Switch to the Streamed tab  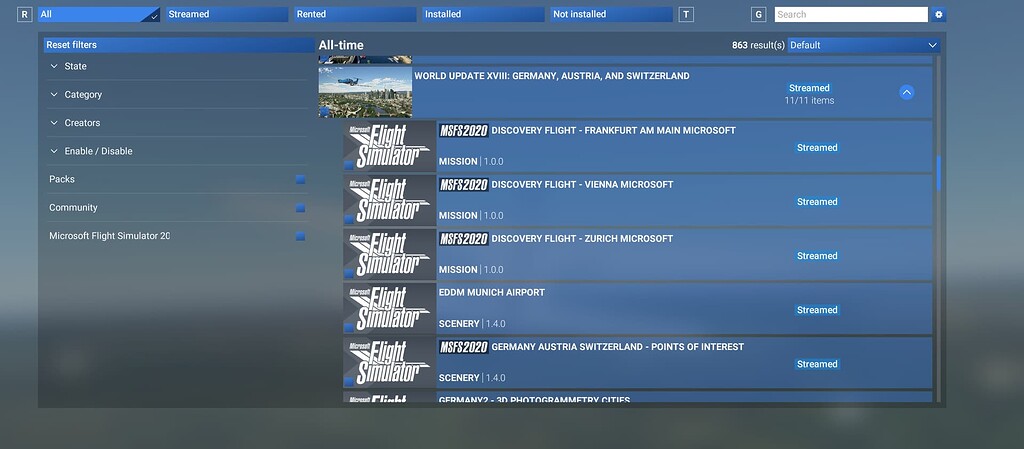pyautogui.click(x=227, y=14)
